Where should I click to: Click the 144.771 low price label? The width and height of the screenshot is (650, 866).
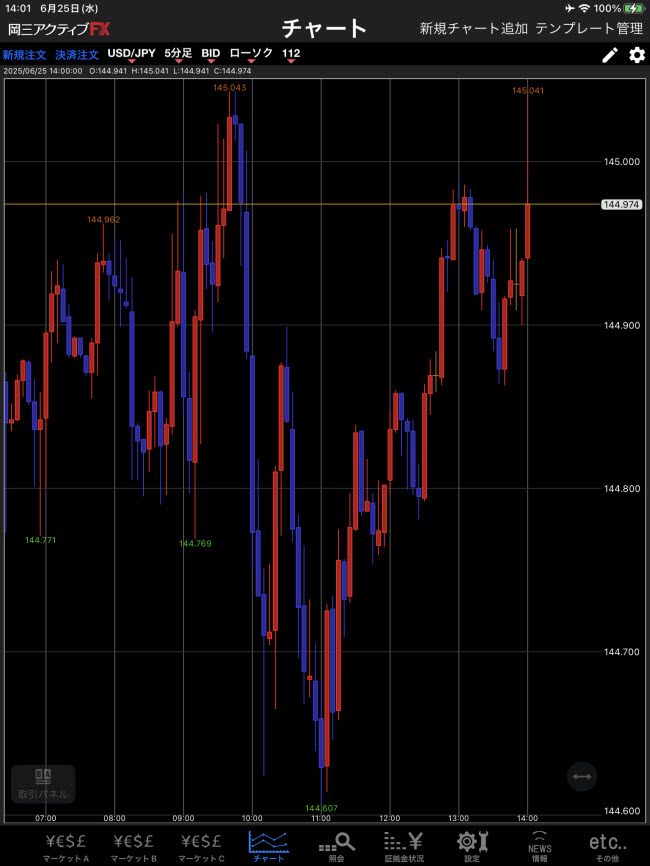point(40,540)
